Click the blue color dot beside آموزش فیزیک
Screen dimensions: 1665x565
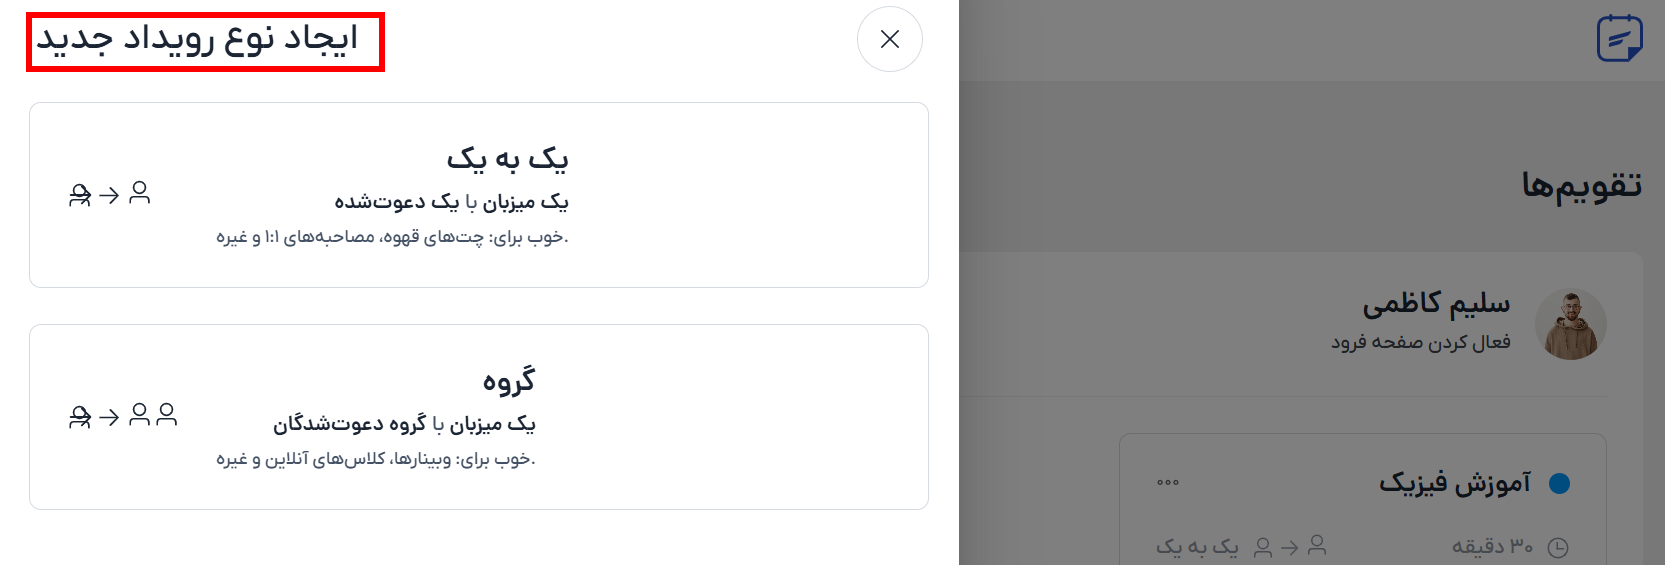coord(1559,484)
